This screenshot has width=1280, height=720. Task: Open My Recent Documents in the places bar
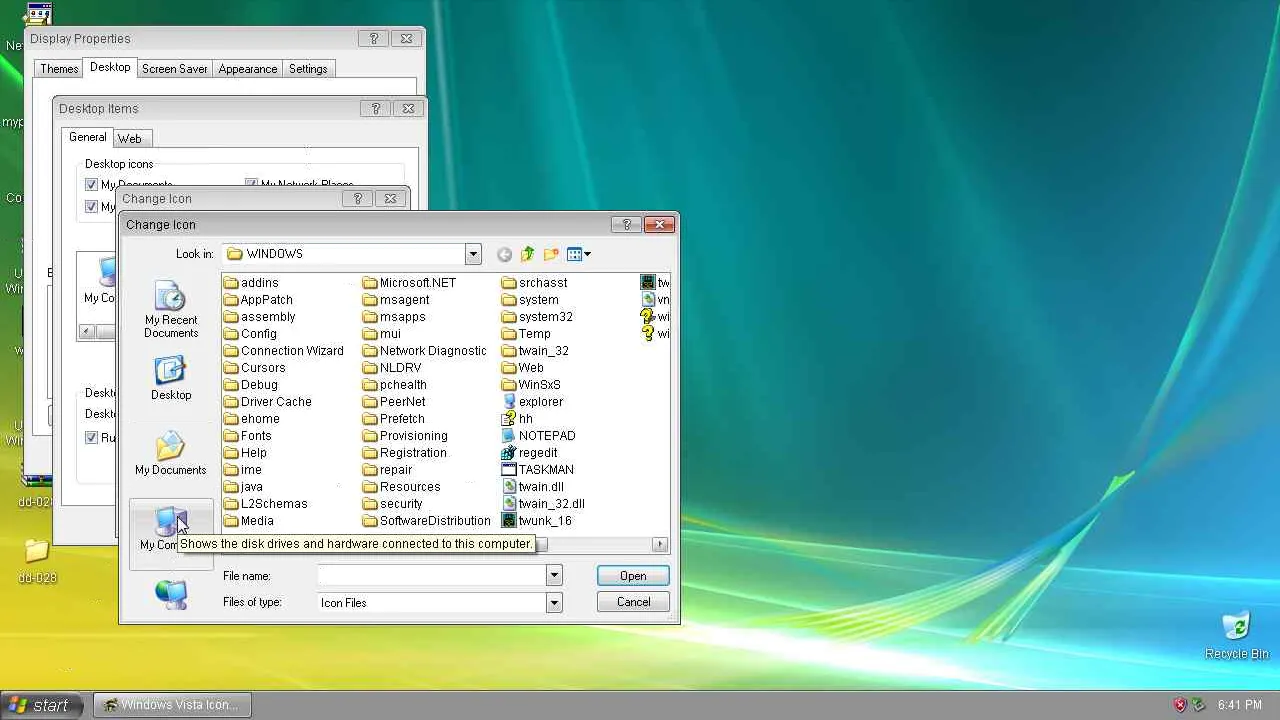coord(171,310)
